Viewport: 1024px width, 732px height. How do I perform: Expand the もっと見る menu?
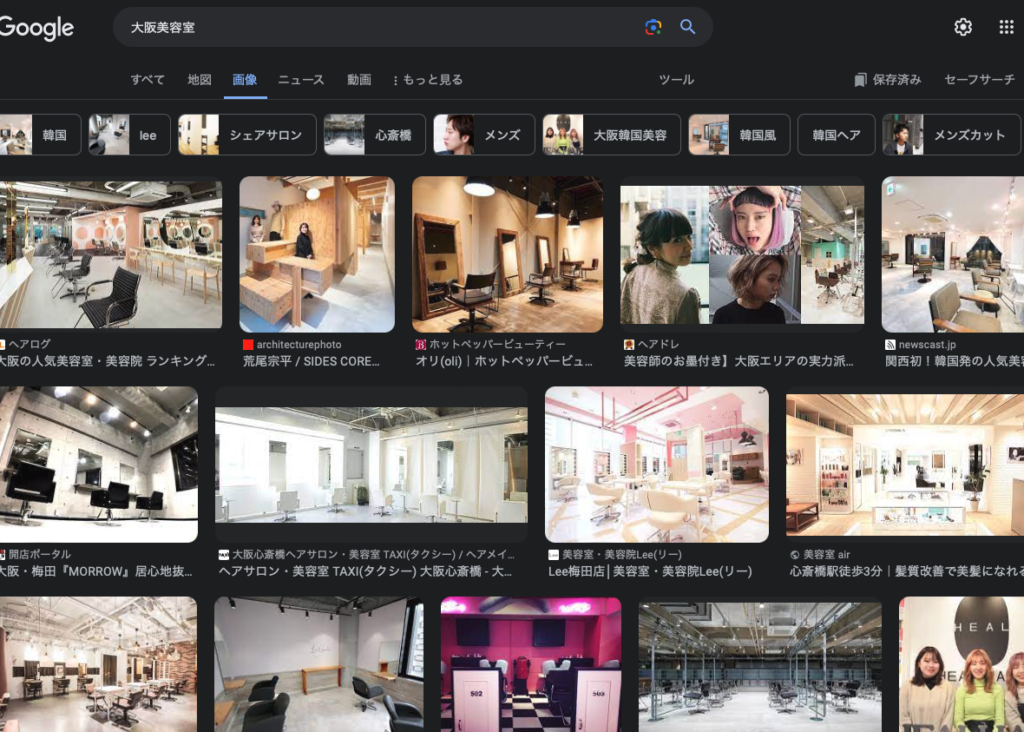pyautogui.click(x=428, y=80)
